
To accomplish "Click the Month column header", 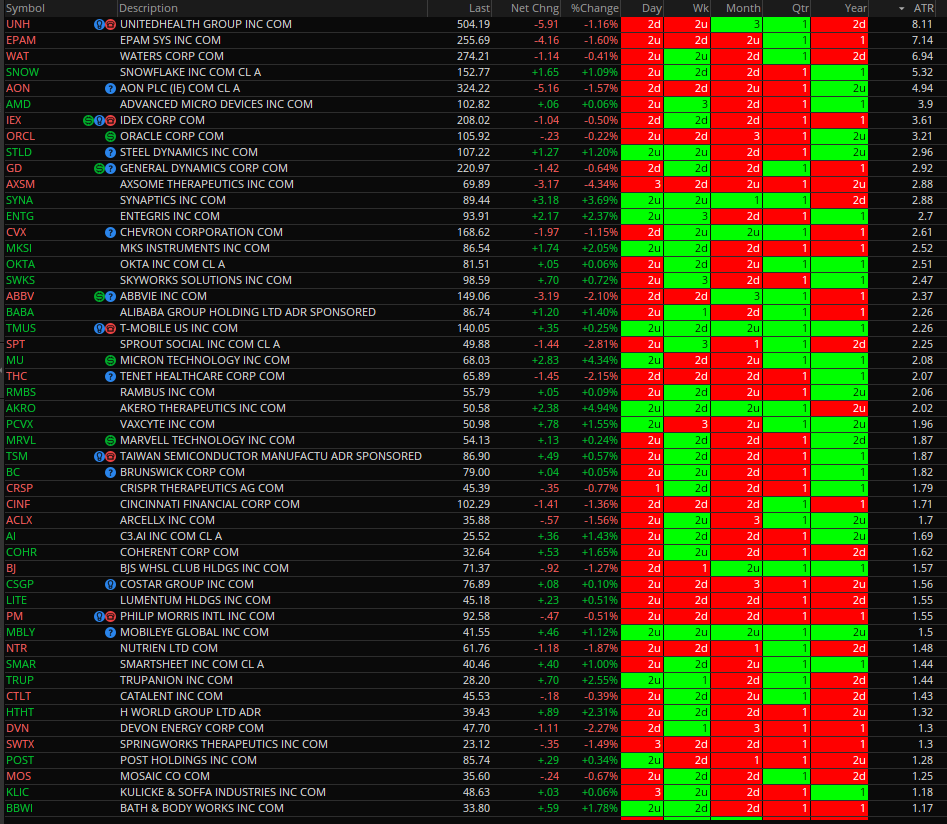I will click(x=737, y=8).
